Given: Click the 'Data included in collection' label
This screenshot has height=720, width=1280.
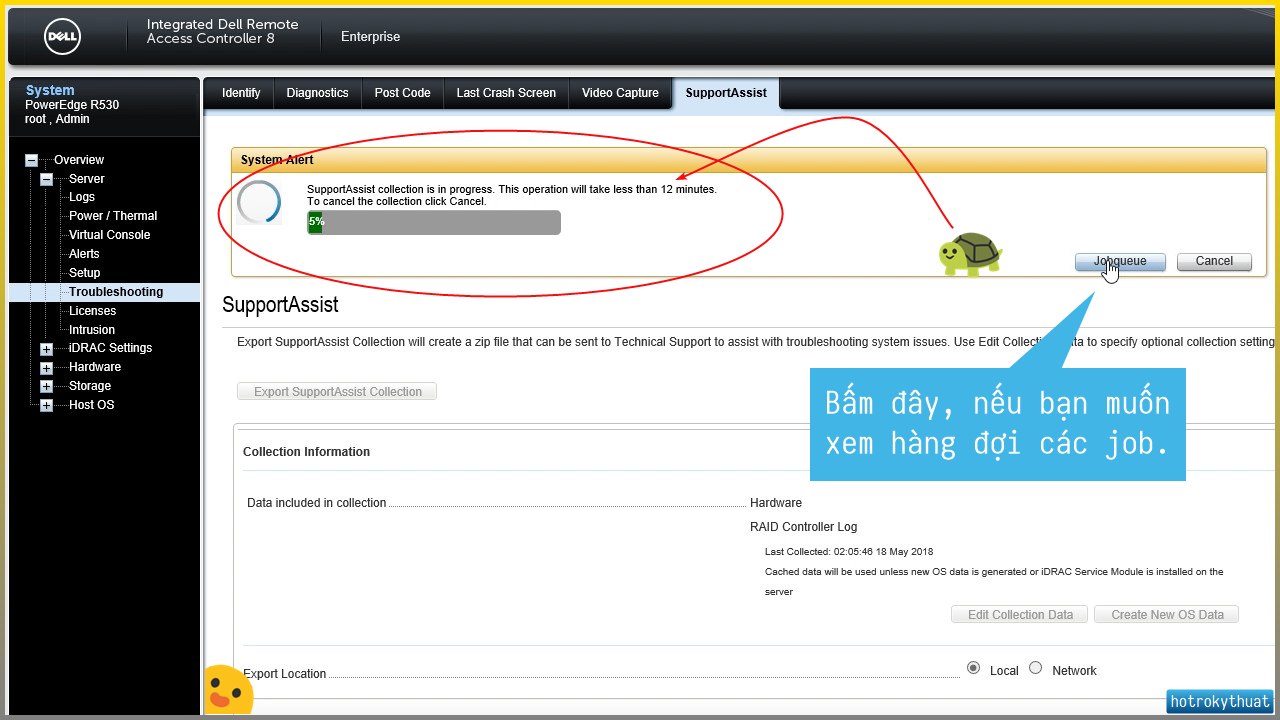Looking at the screenshot, I should point(316,503).
